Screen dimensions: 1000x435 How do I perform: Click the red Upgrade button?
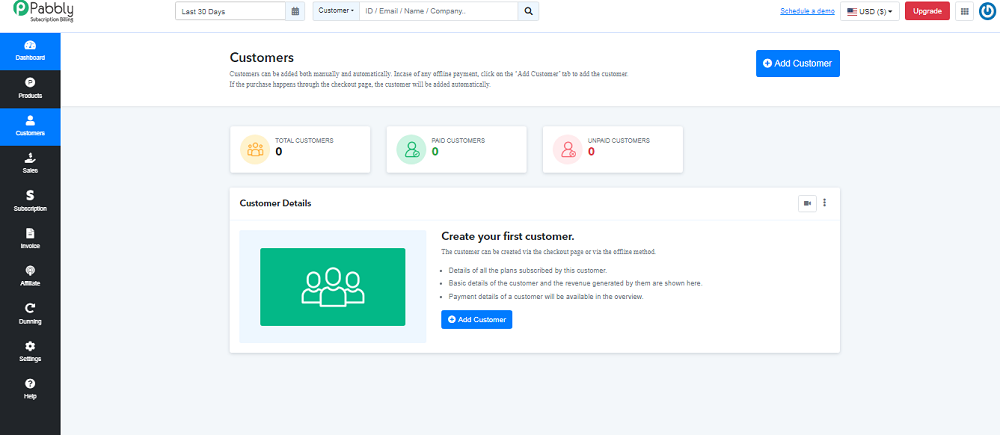(927, 11)
